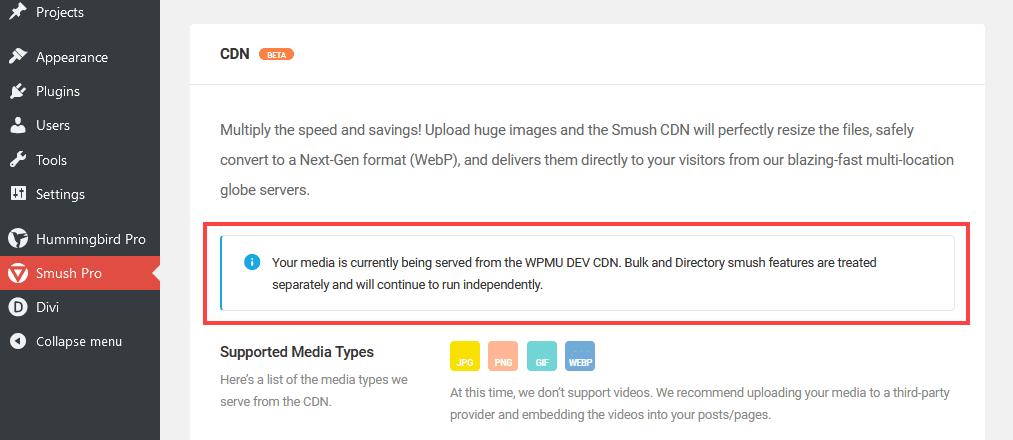This screenshot has height=440, width=1013.
Task: Click the Smush Pro logo icon
Action: [x=17, y=273]
